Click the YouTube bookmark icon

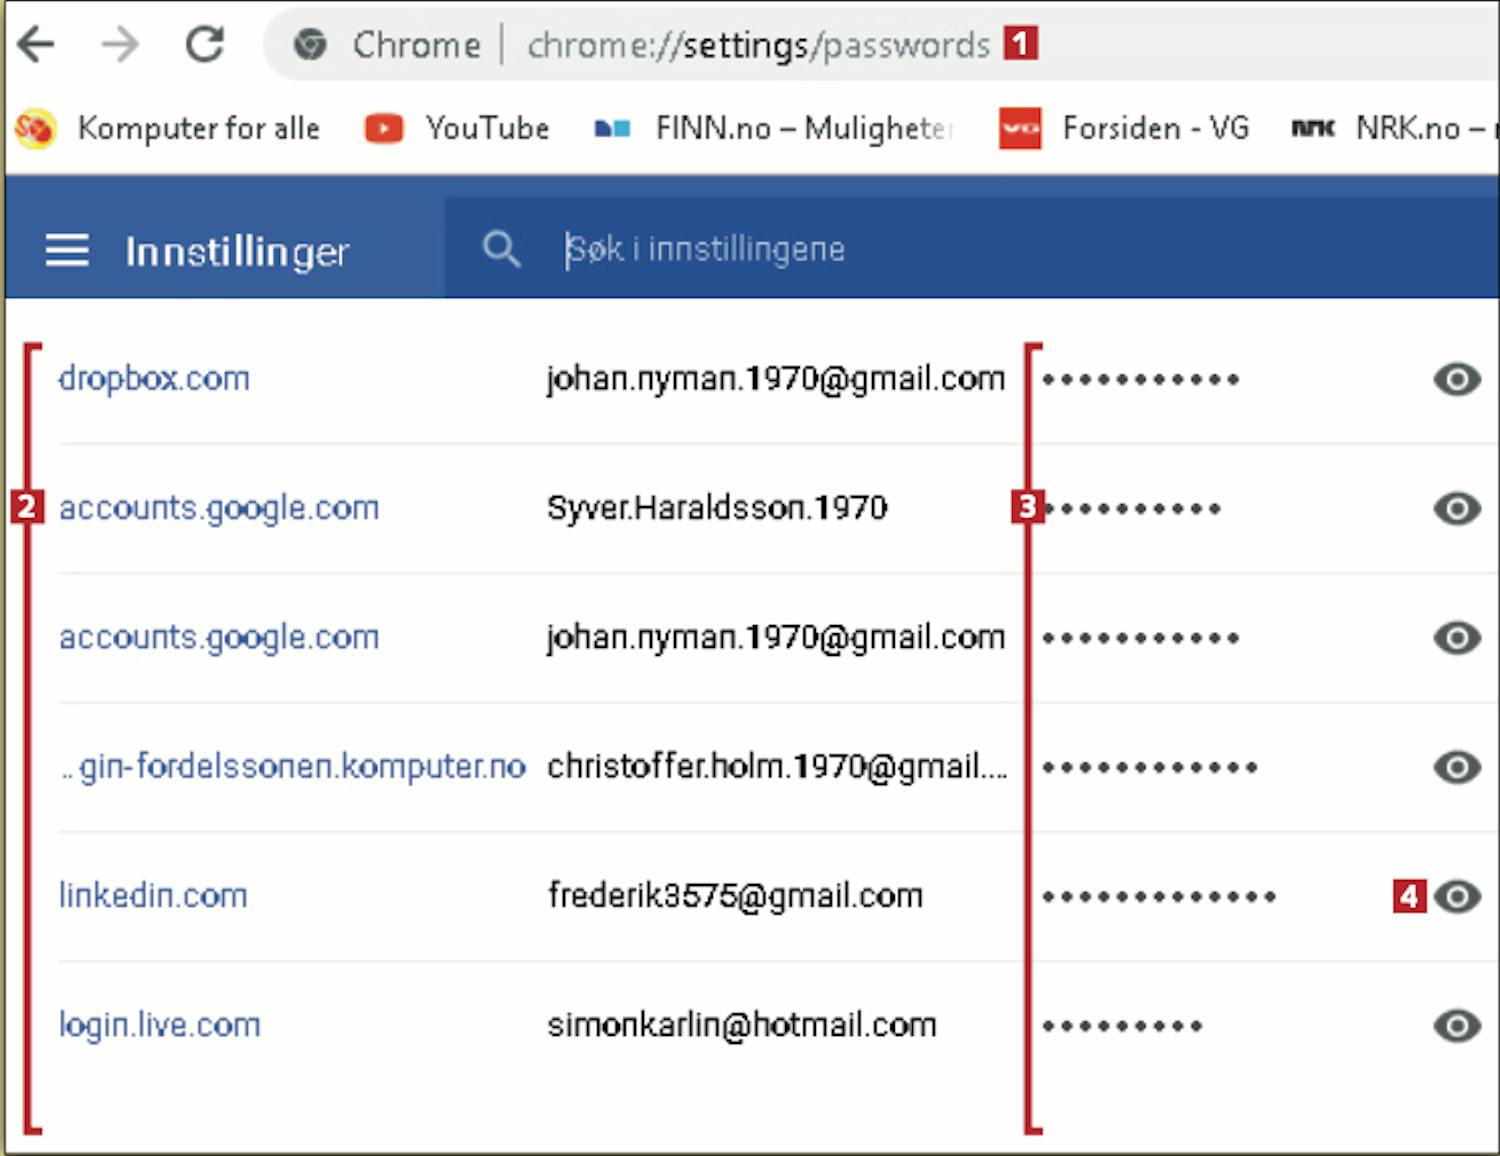coord(384,129)
